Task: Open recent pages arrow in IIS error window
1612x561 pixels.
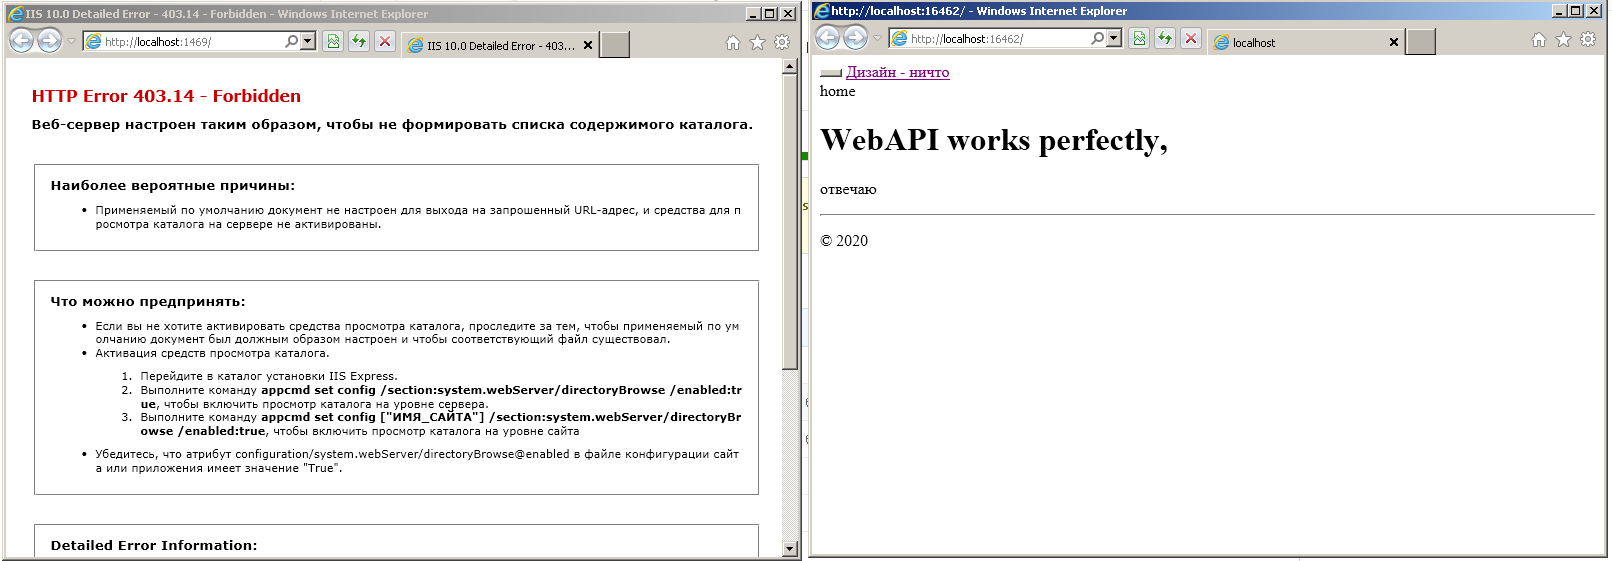Action: (71, 42)
